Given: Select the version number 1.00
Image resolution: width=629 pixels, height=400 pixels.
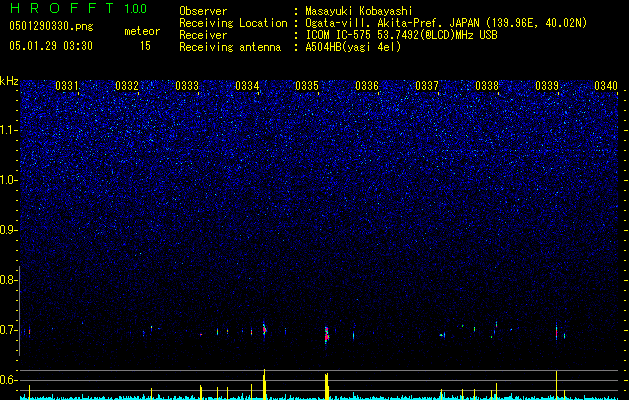Looking at the screenshot, I should 136,8.
